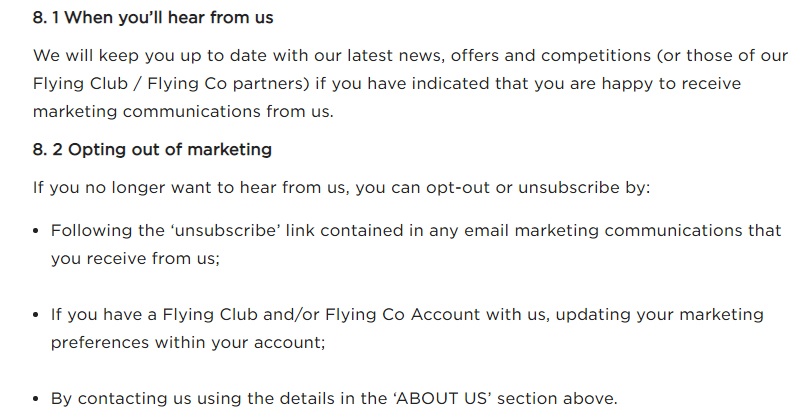This screenshot has height=420, width=811.
Task: Click the phrase 'latest news, offers and competitions'
Action: 499,56
